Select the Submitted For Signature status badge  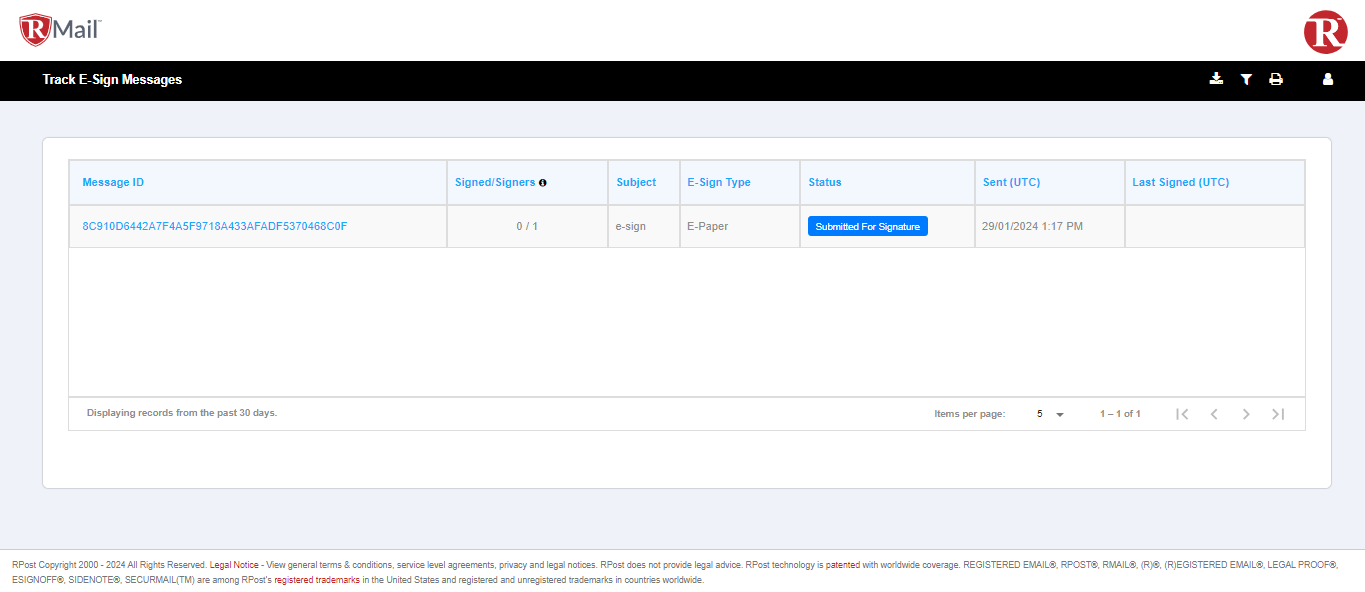[x=866, y=226]
